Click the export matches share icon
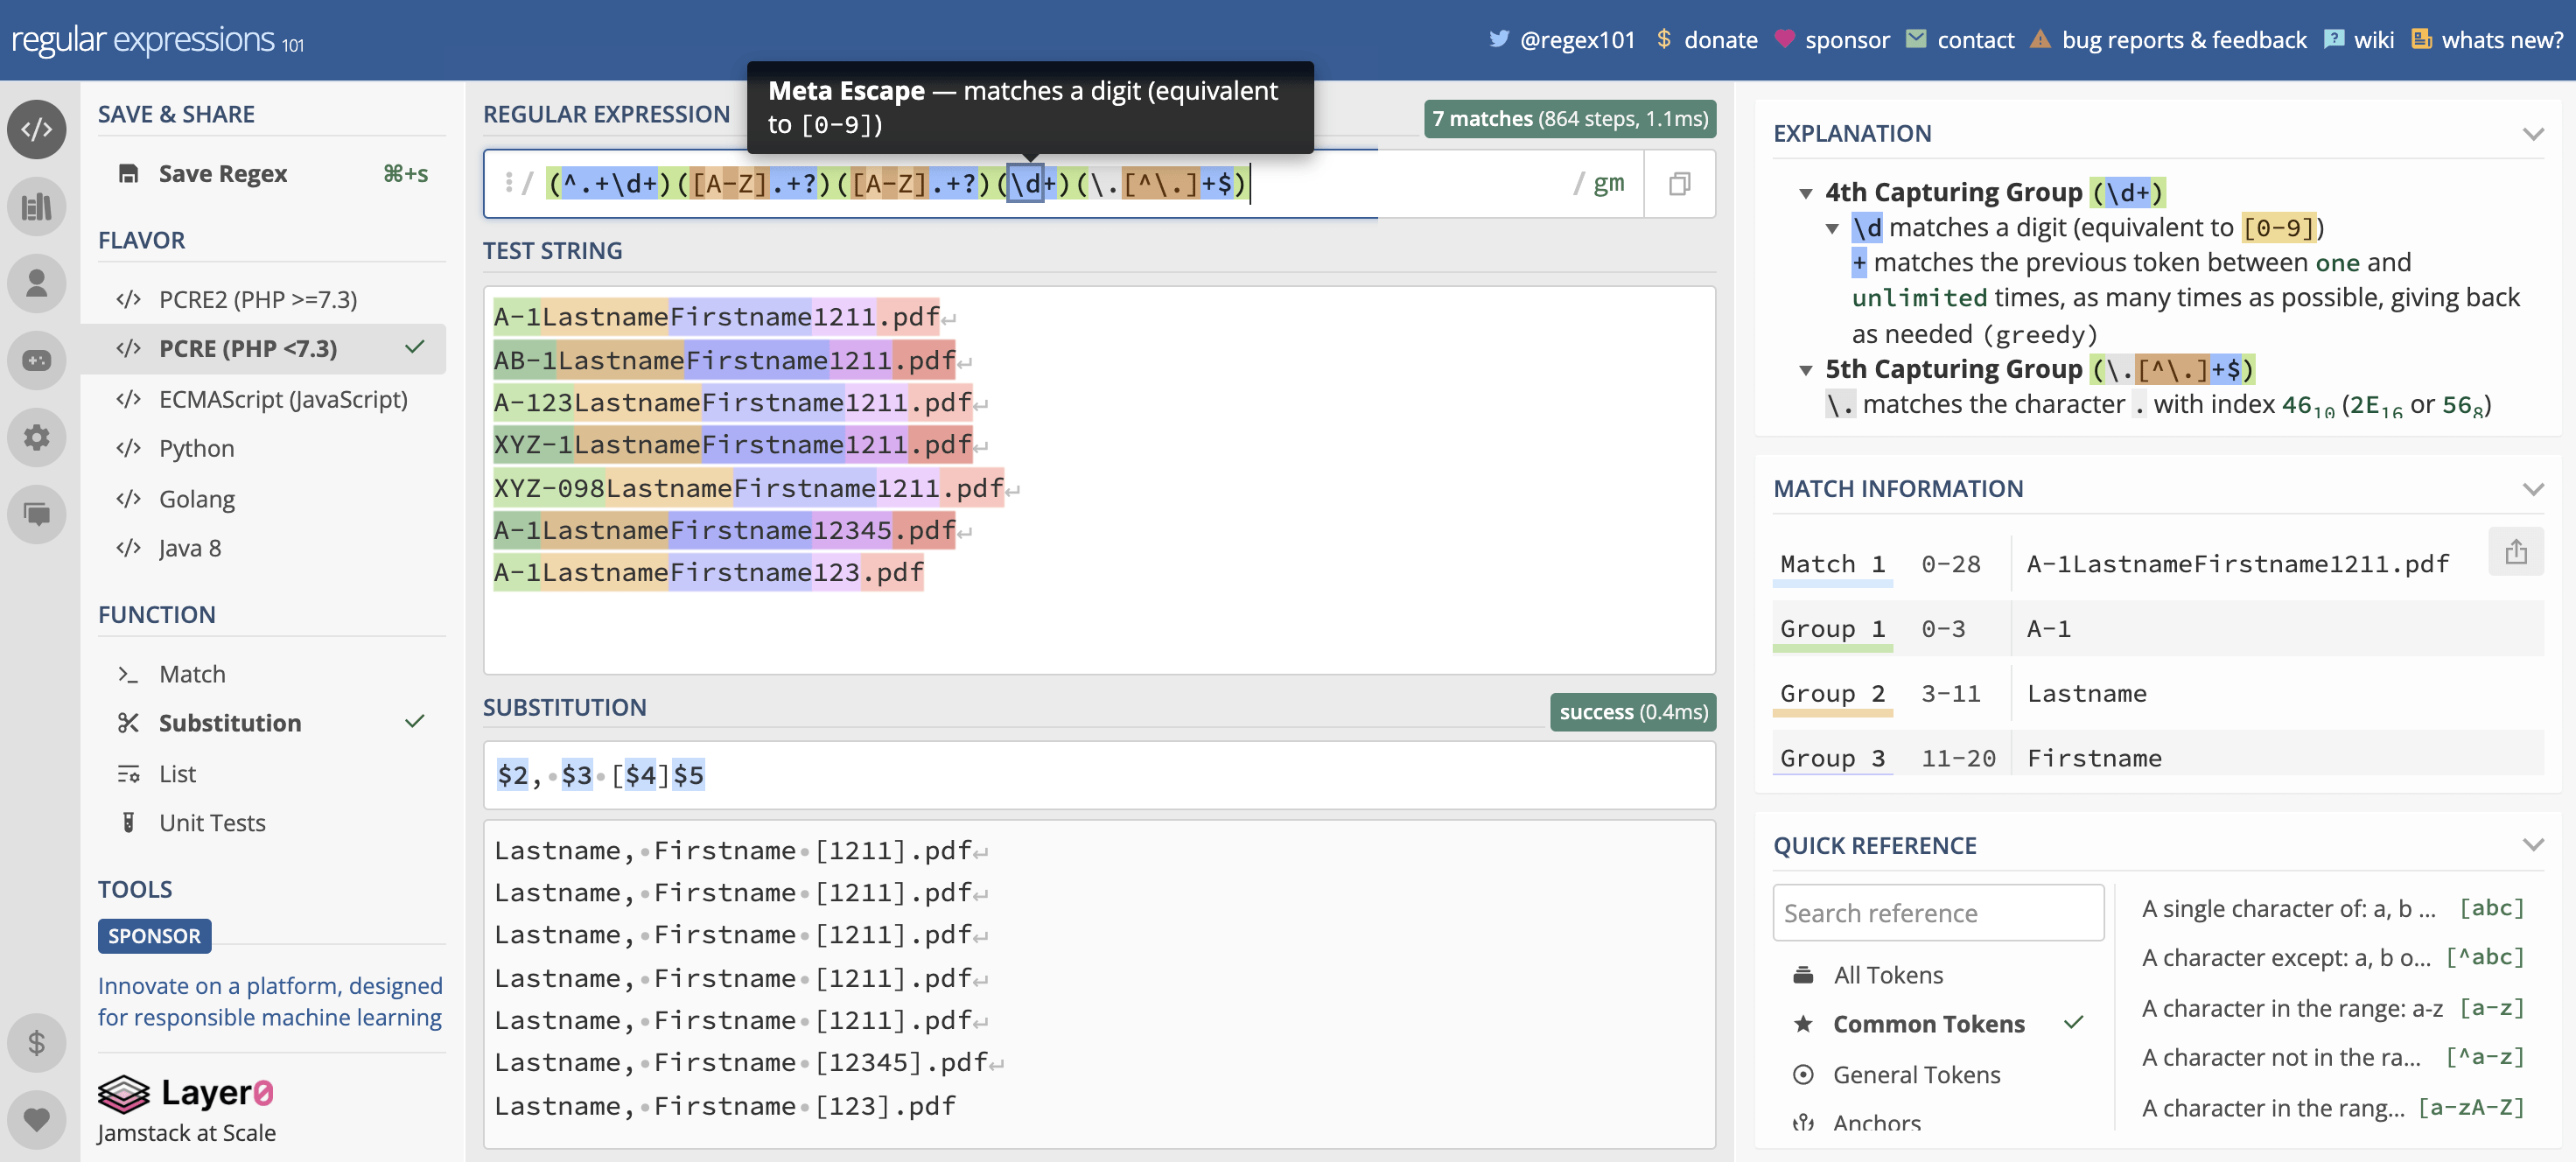The image size is (2576, 1162). click(2516, 552)
